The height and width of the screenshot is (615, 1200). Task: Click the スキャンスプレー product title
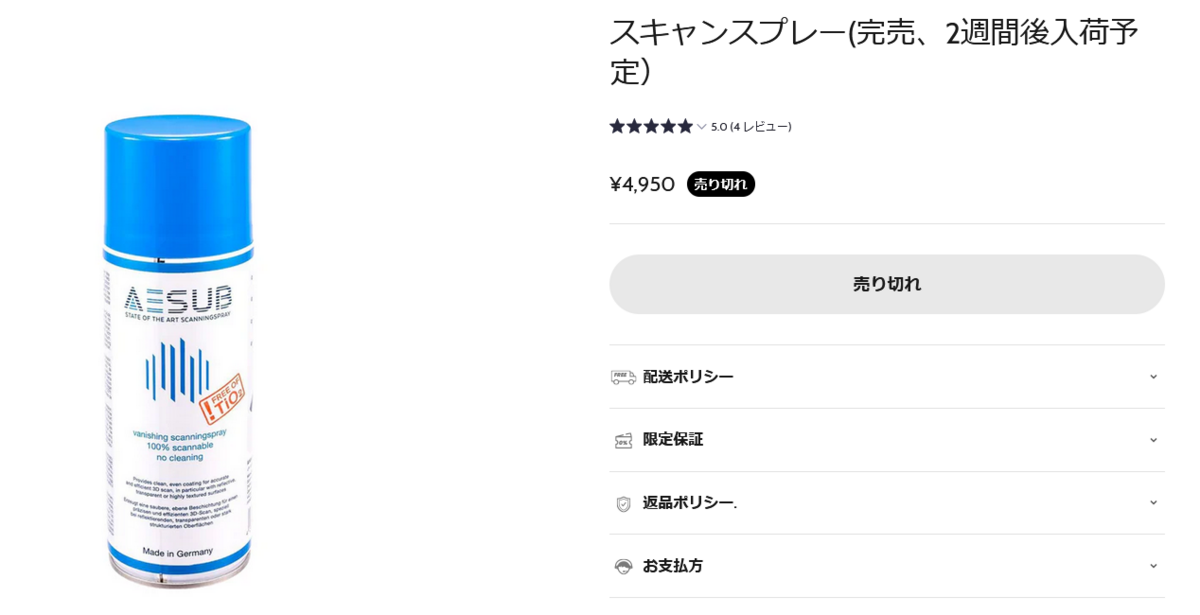pos(874,51)
